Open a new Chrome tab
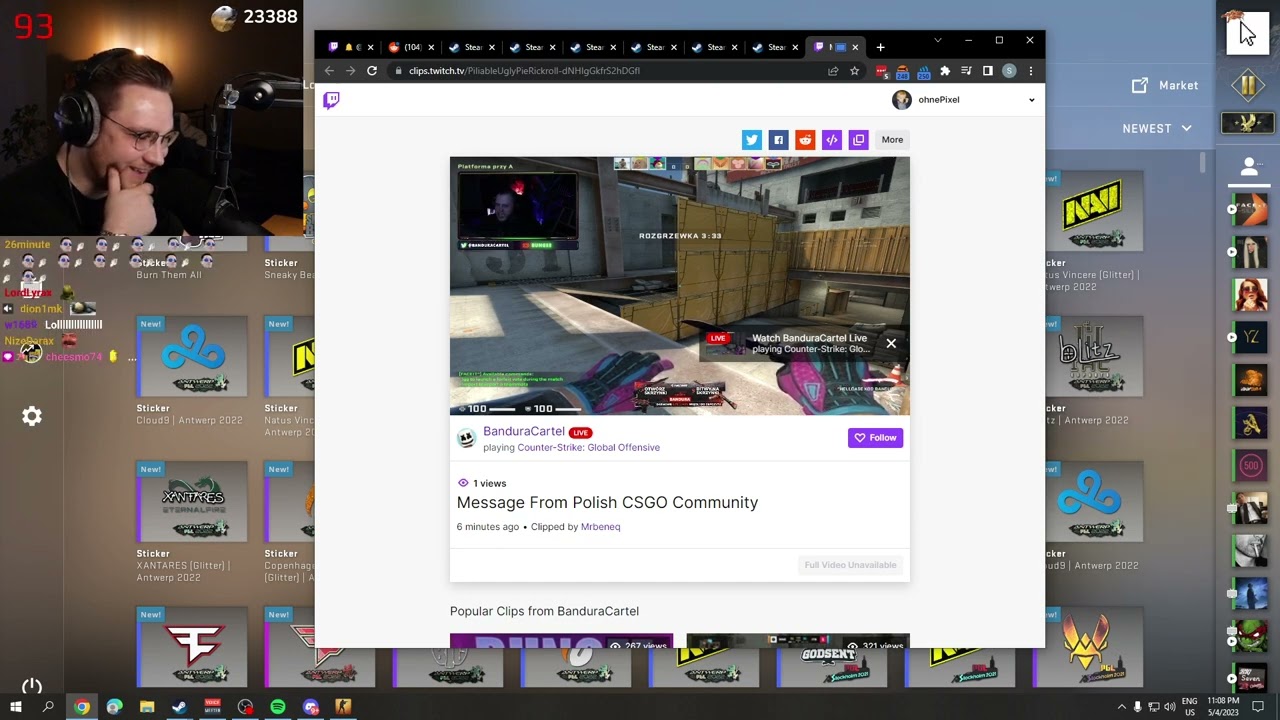This screenshot has width=1280, height=720. pyautogui.click(x=880, y=47)
